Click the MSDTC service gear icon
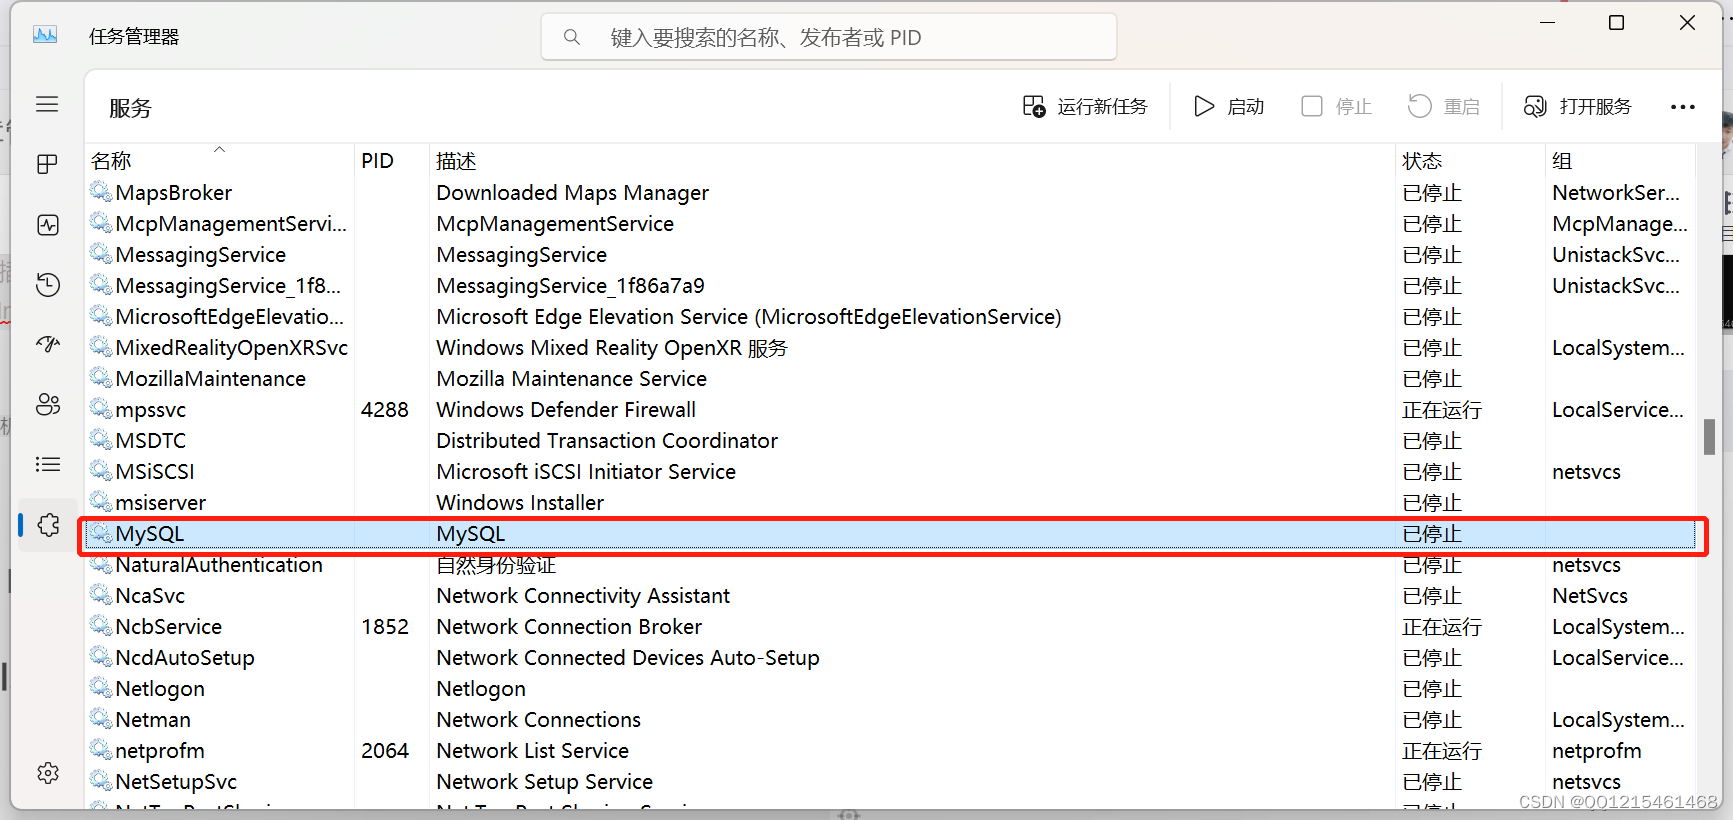The height and width of the screenshot is (820, 1733). click(x=101, y=439)
